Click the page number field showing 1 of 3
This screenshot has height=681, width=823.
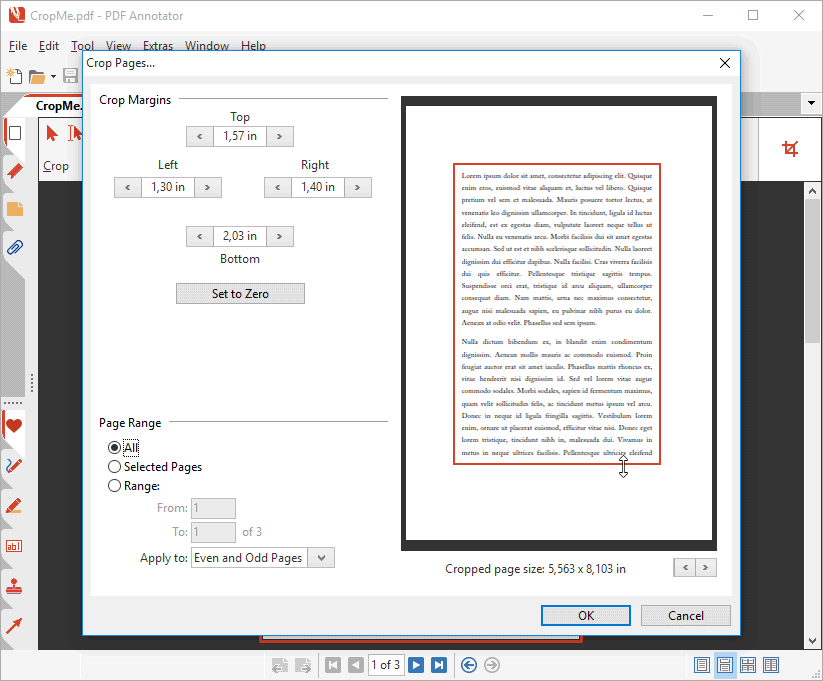coord(386,664)
